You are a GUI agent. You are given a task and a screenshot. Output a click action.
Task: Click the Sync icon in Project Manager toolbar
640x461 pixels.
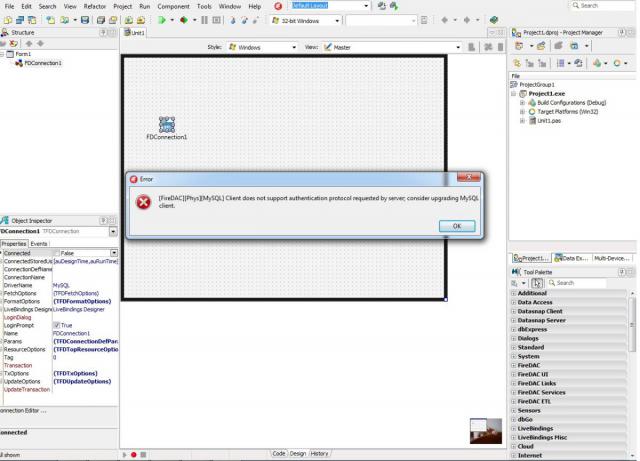pyautogui.click(x=578, y=63)
